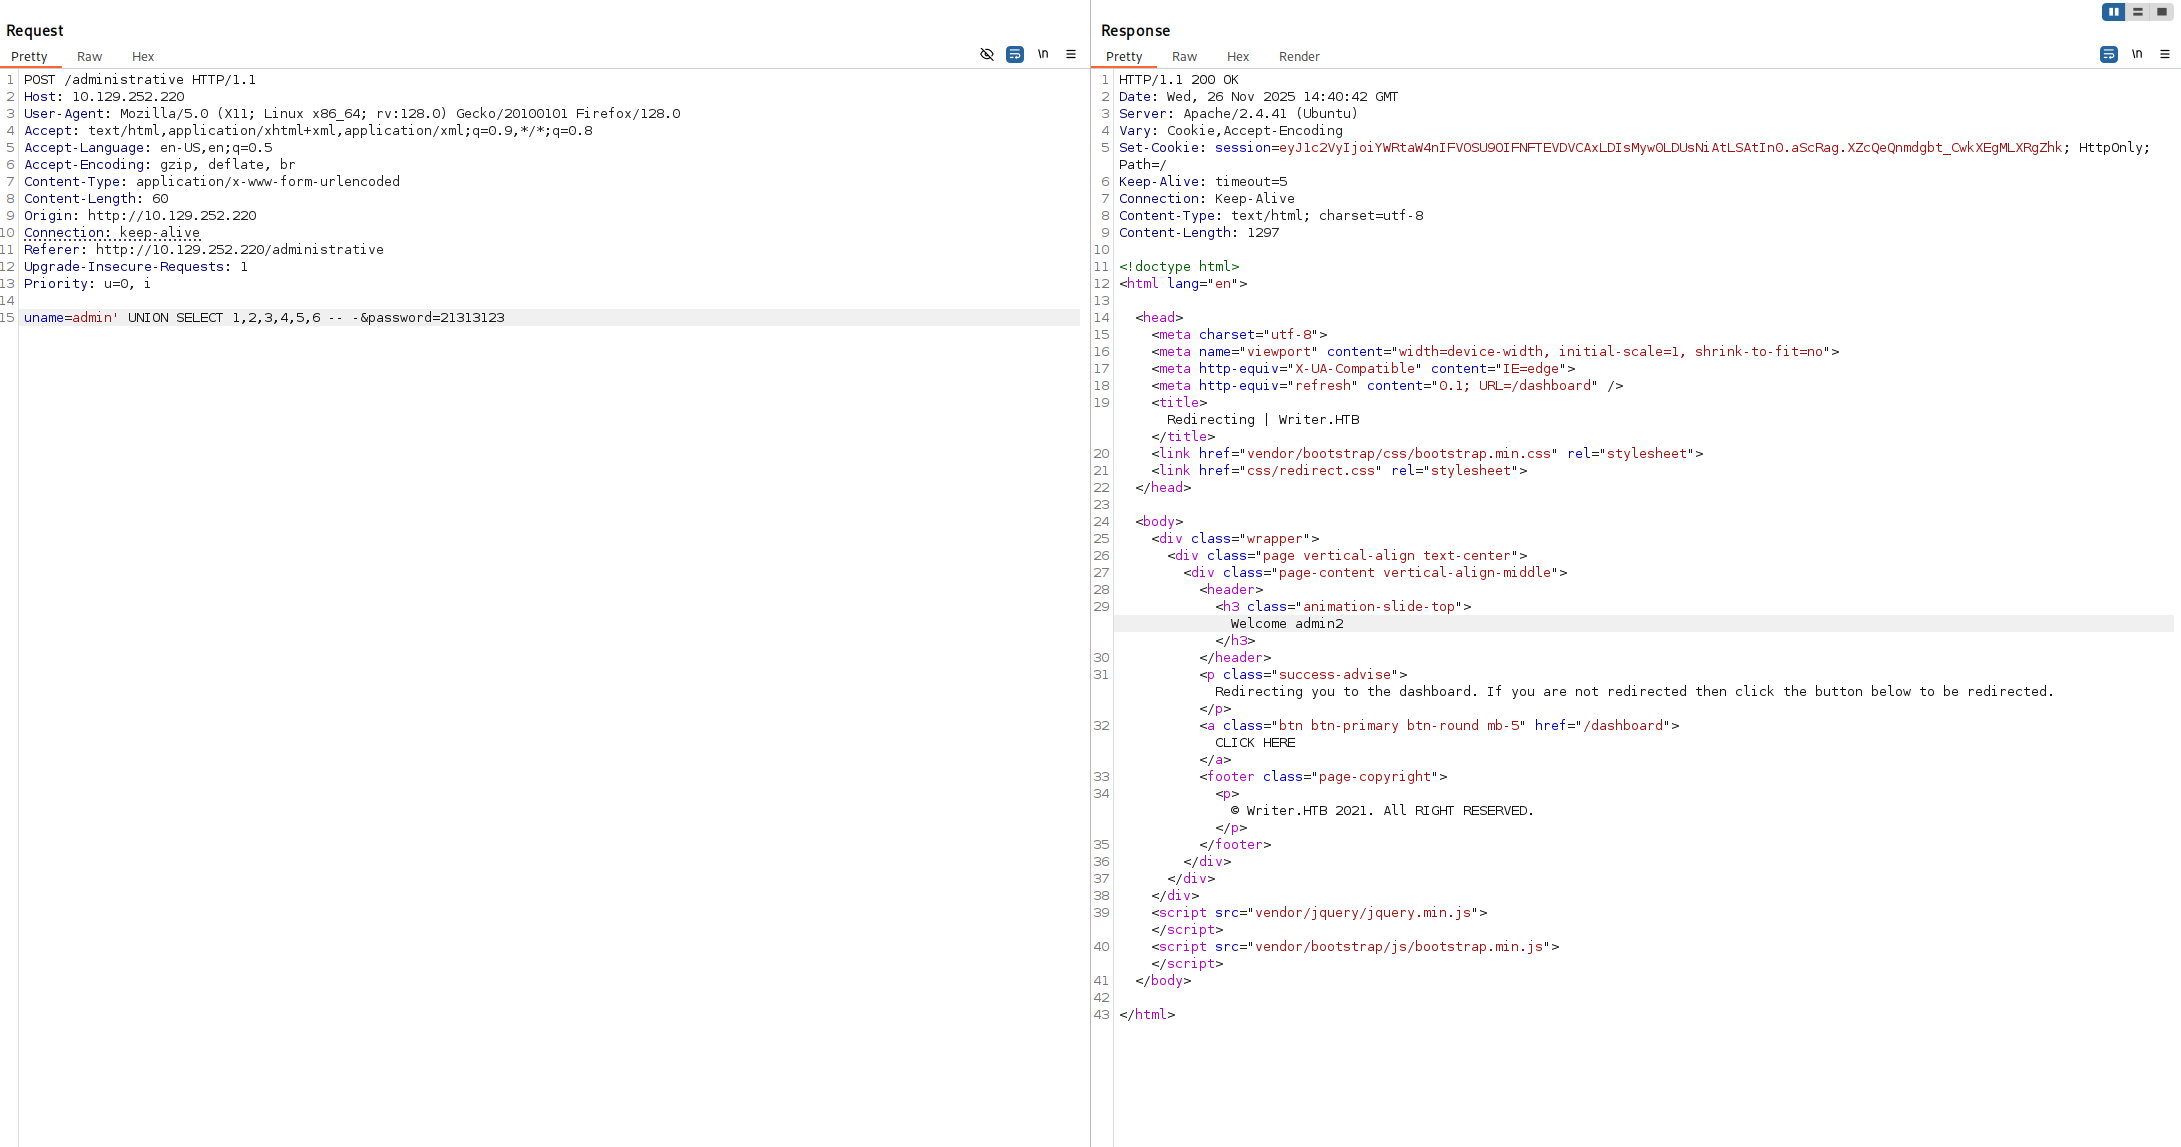Image resolution: width=2181 pixels, height=1147 pixels.
Task: Switch Request view to Raw tab
Action: [x=89, y=57]
